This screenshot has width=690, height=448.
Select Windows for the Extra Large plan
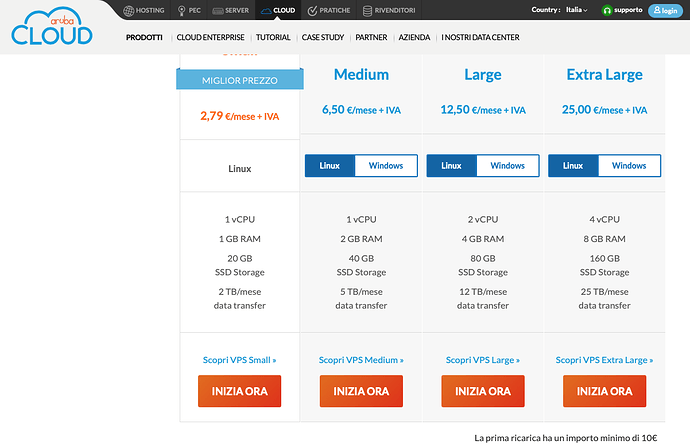pyautogui.click(x=629, y=165)
